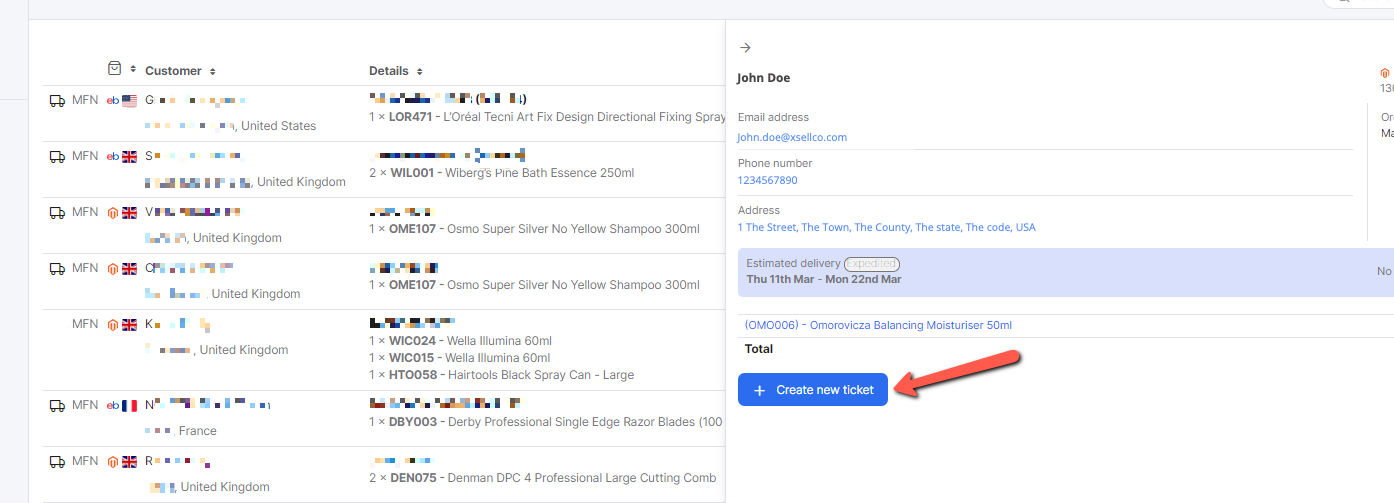Sort the Customer column

click(213, 71)
